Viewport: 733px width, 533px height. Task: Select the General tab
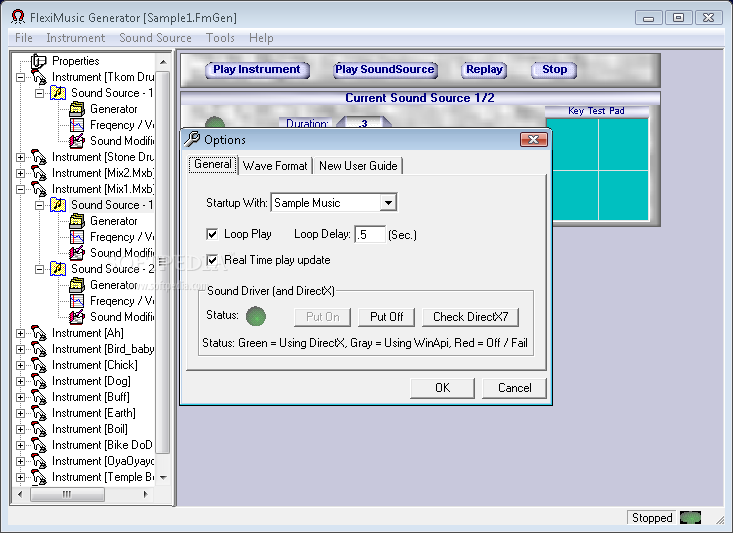213,165
